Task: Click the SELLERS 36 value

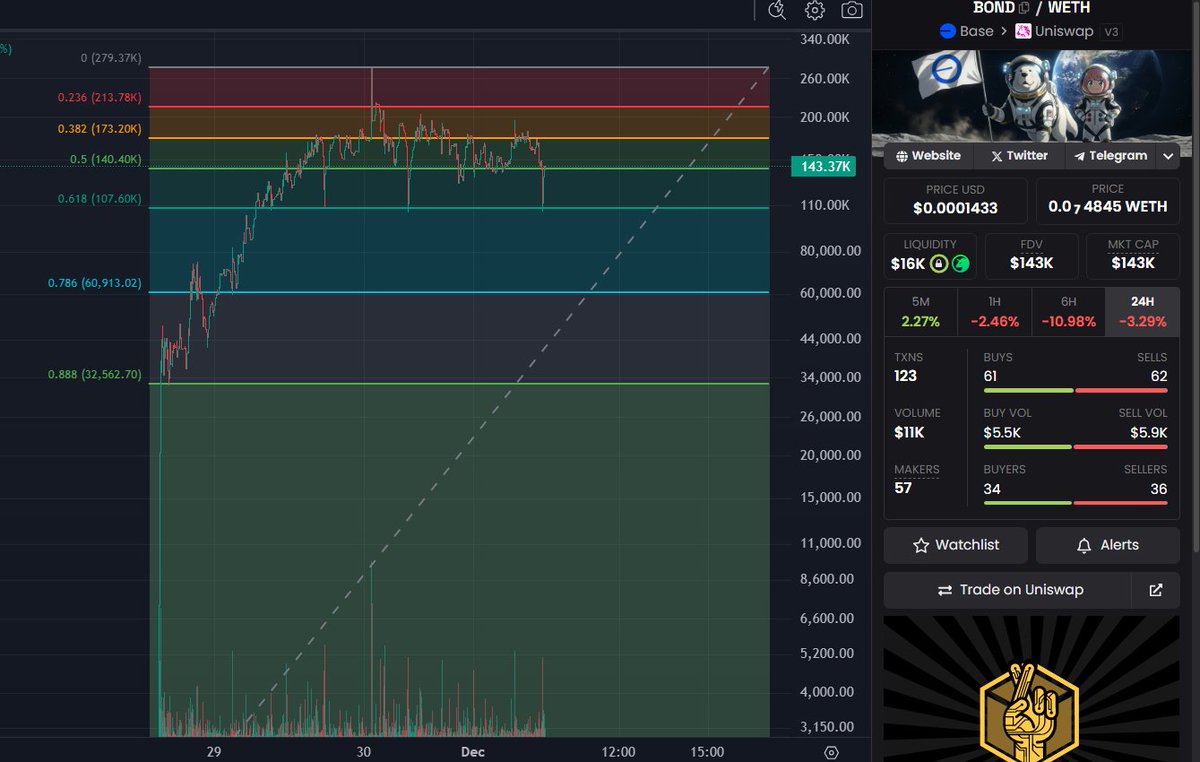Action: click(1159, 488)
